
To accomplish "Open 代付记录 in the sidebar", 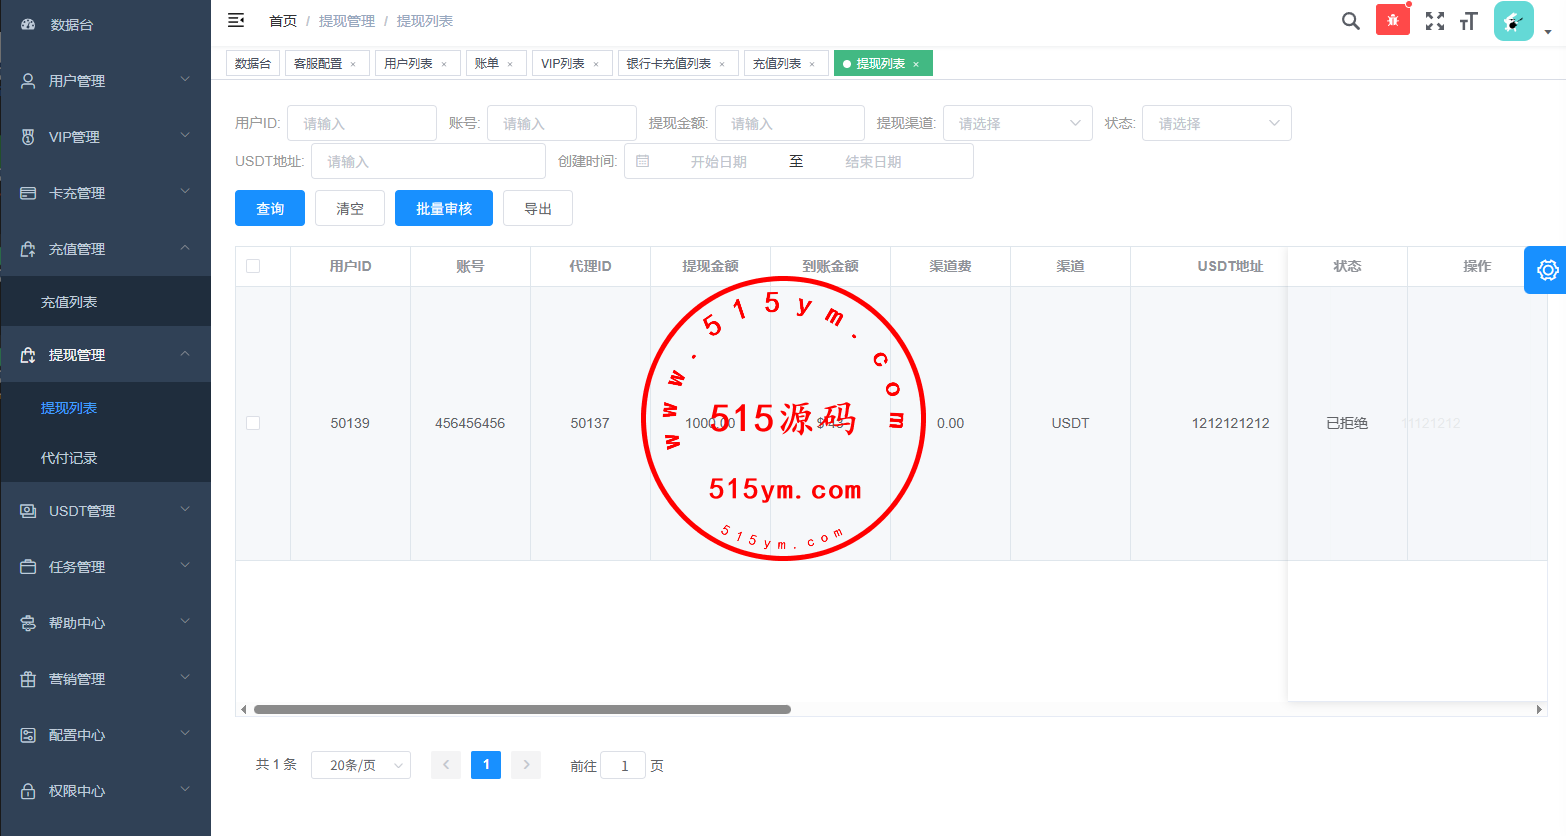I will pos(69,458).
